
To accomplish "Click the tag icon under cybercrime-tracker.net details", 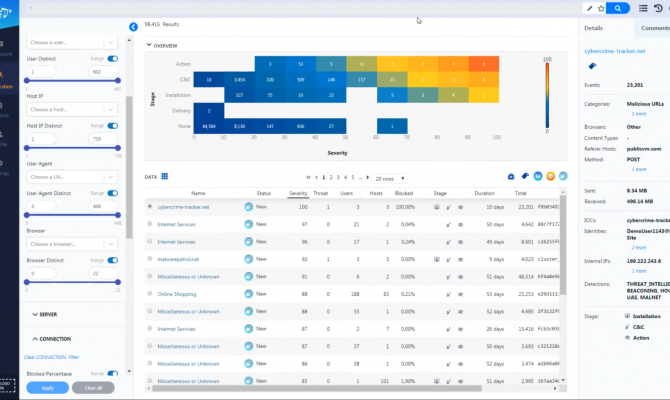I will pyautogui.click(x=592, y=66).
